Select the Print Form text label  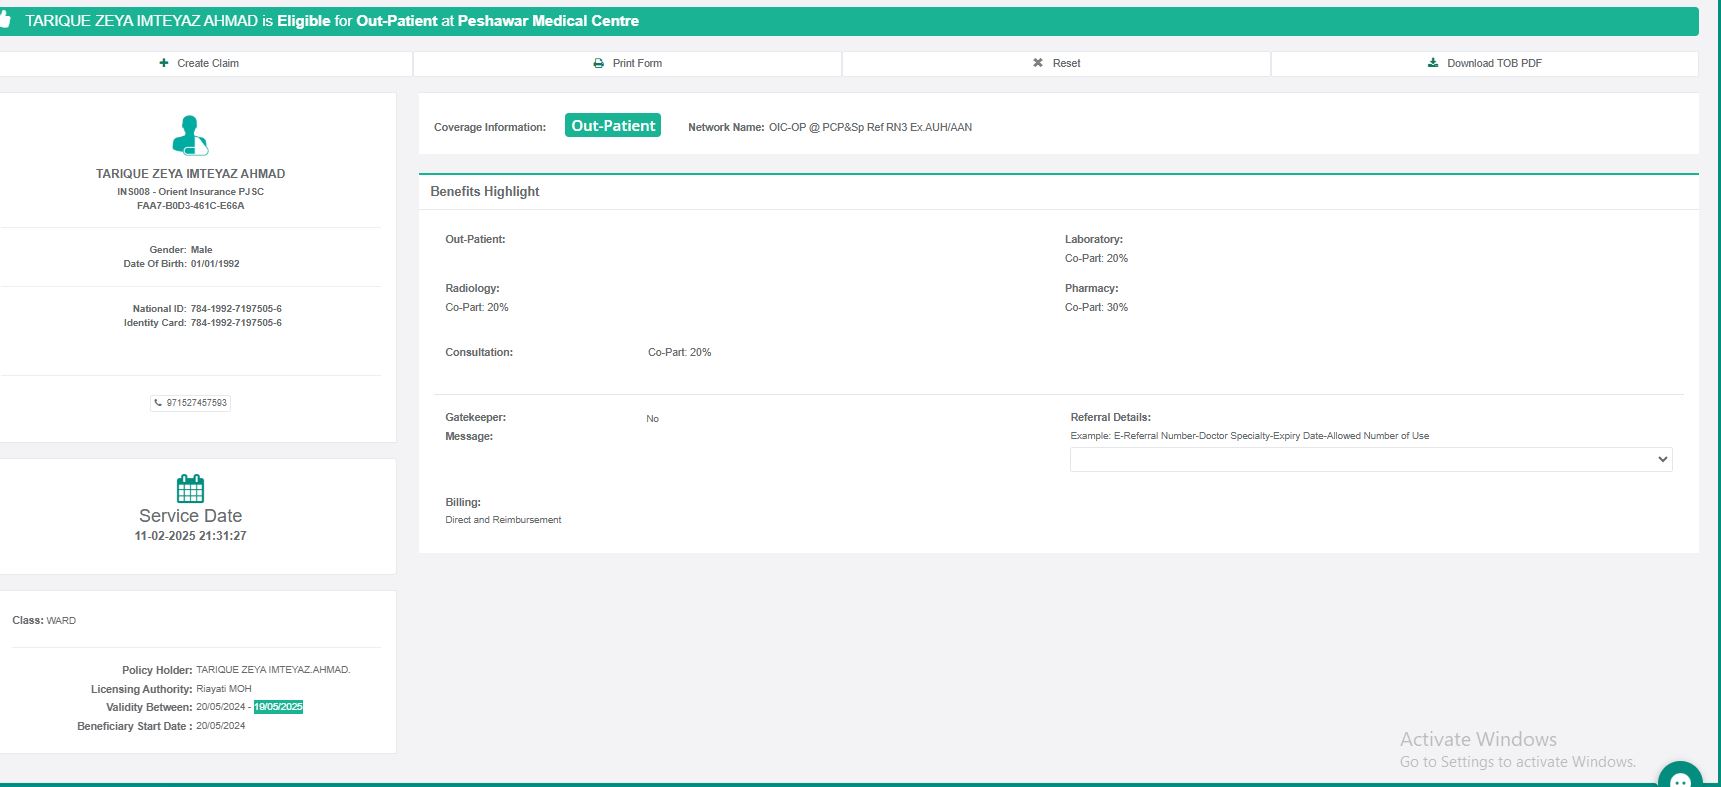click(637, 63)
